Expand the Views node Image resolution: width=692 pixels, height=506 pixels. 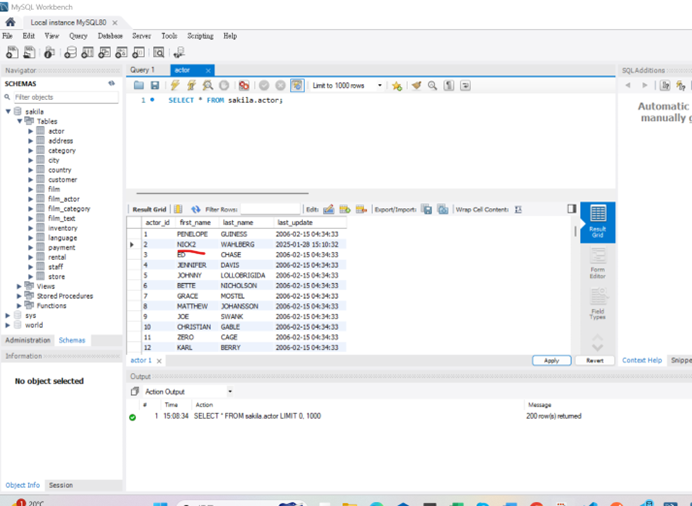pos(19,286)
